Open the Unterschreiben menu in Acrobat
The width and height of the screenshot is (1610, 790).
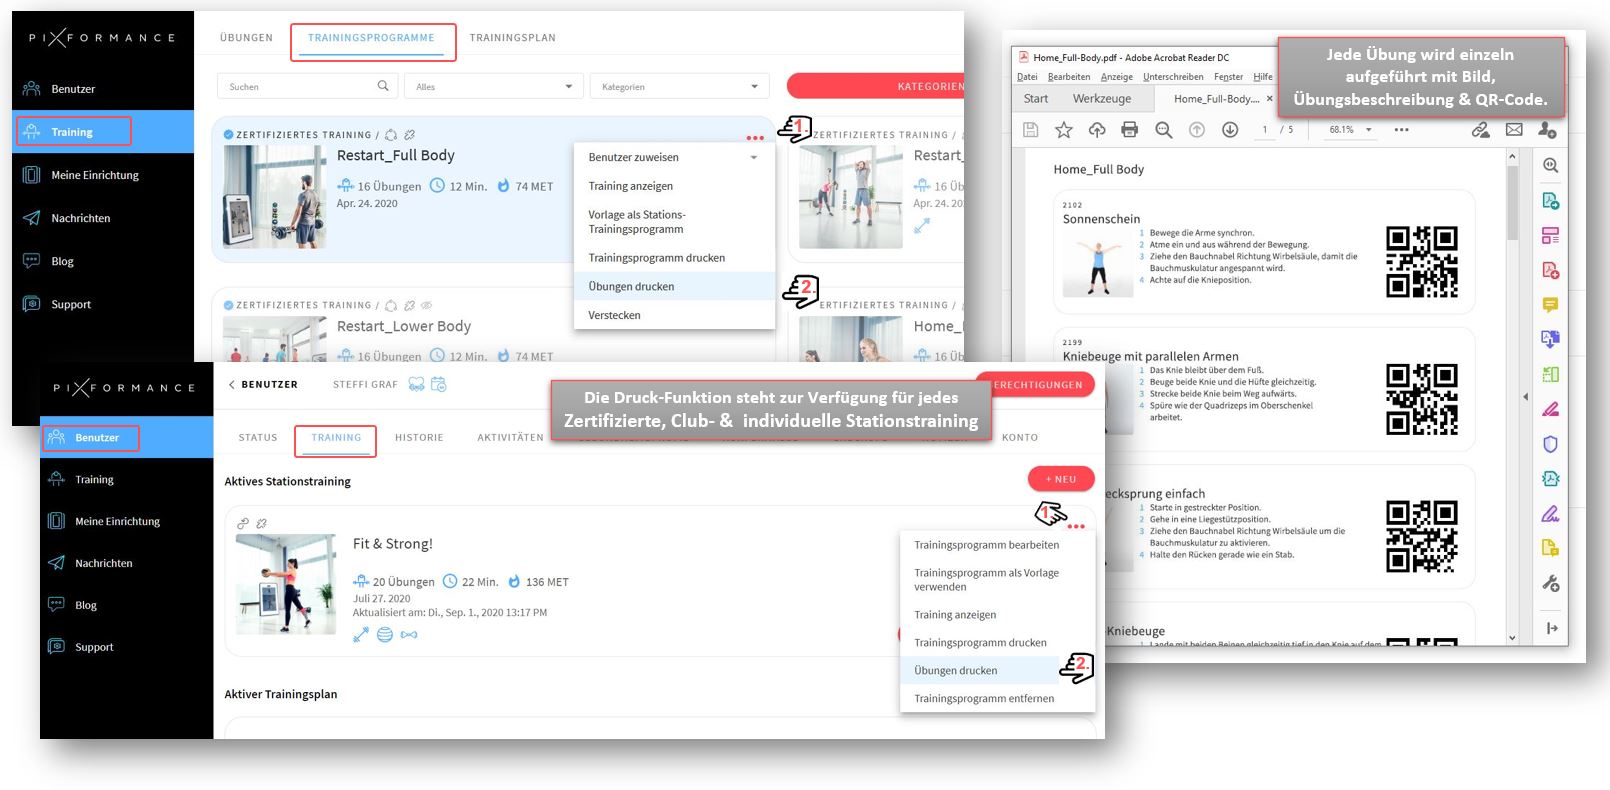click(x=1173, y=77)
